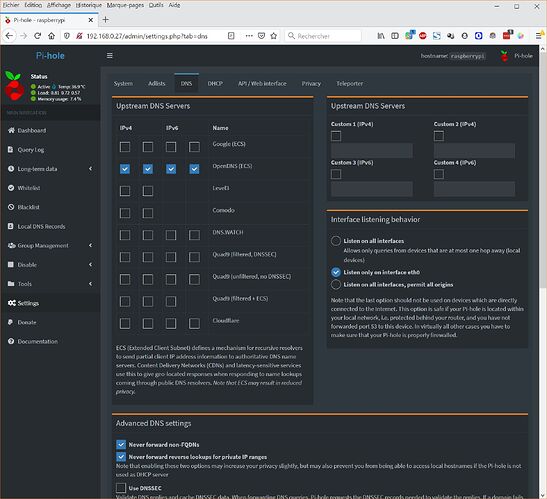Select Listen on all interfaces radio
This screenshot has width=547, height=499.
(x=336, y=241)
